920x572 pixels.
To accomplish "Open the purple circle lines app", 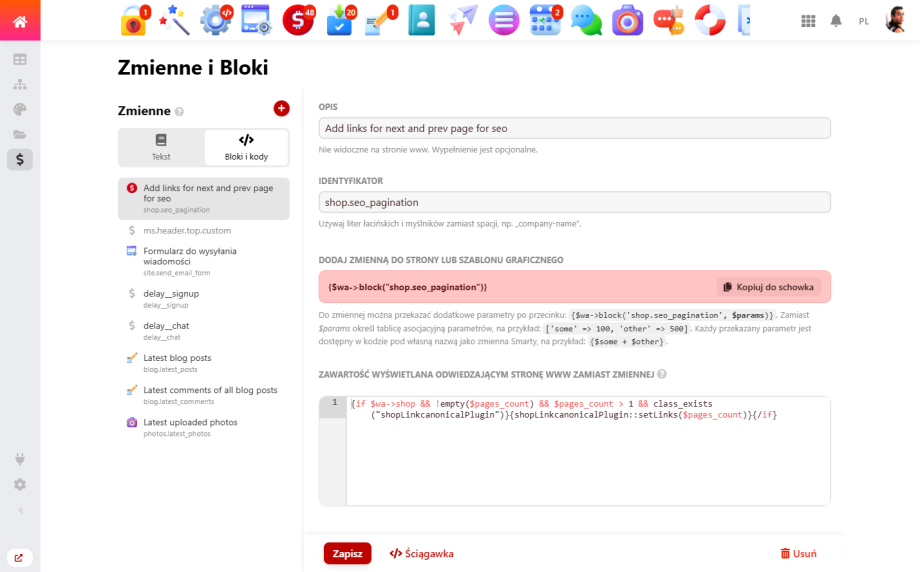I will point(504,21).
